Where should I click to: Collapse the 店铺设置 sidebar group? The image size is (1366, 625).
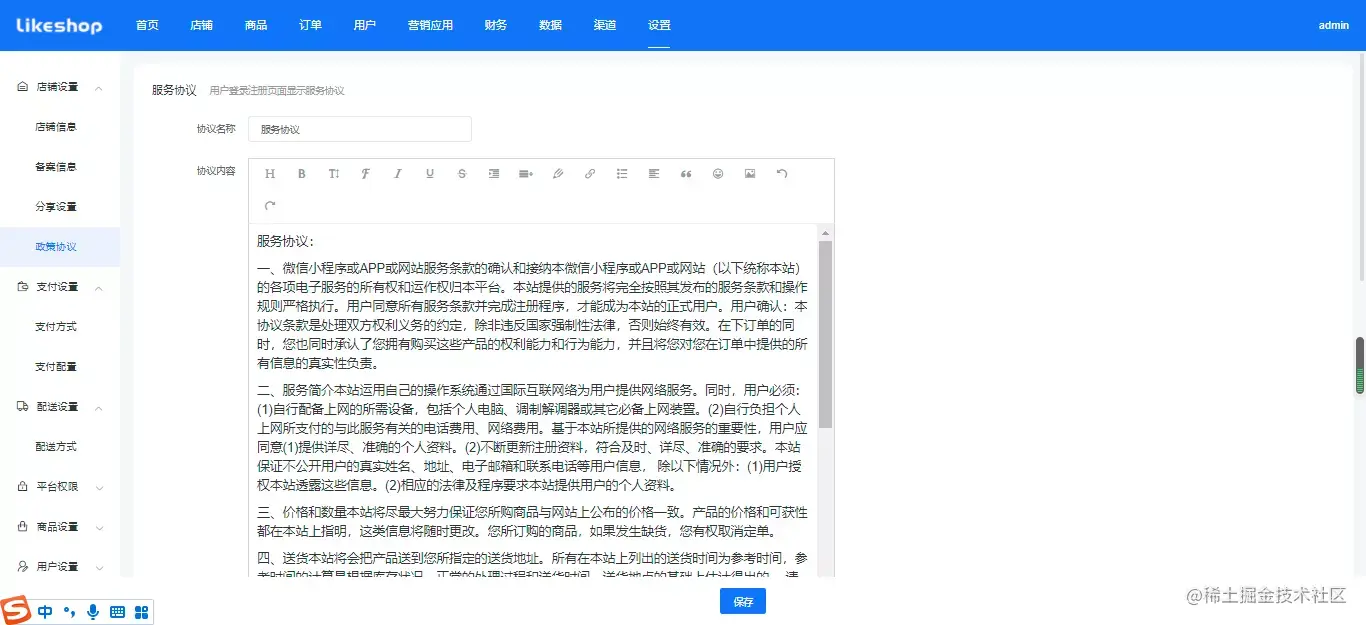pyautogui.click(x=60, y=87)
